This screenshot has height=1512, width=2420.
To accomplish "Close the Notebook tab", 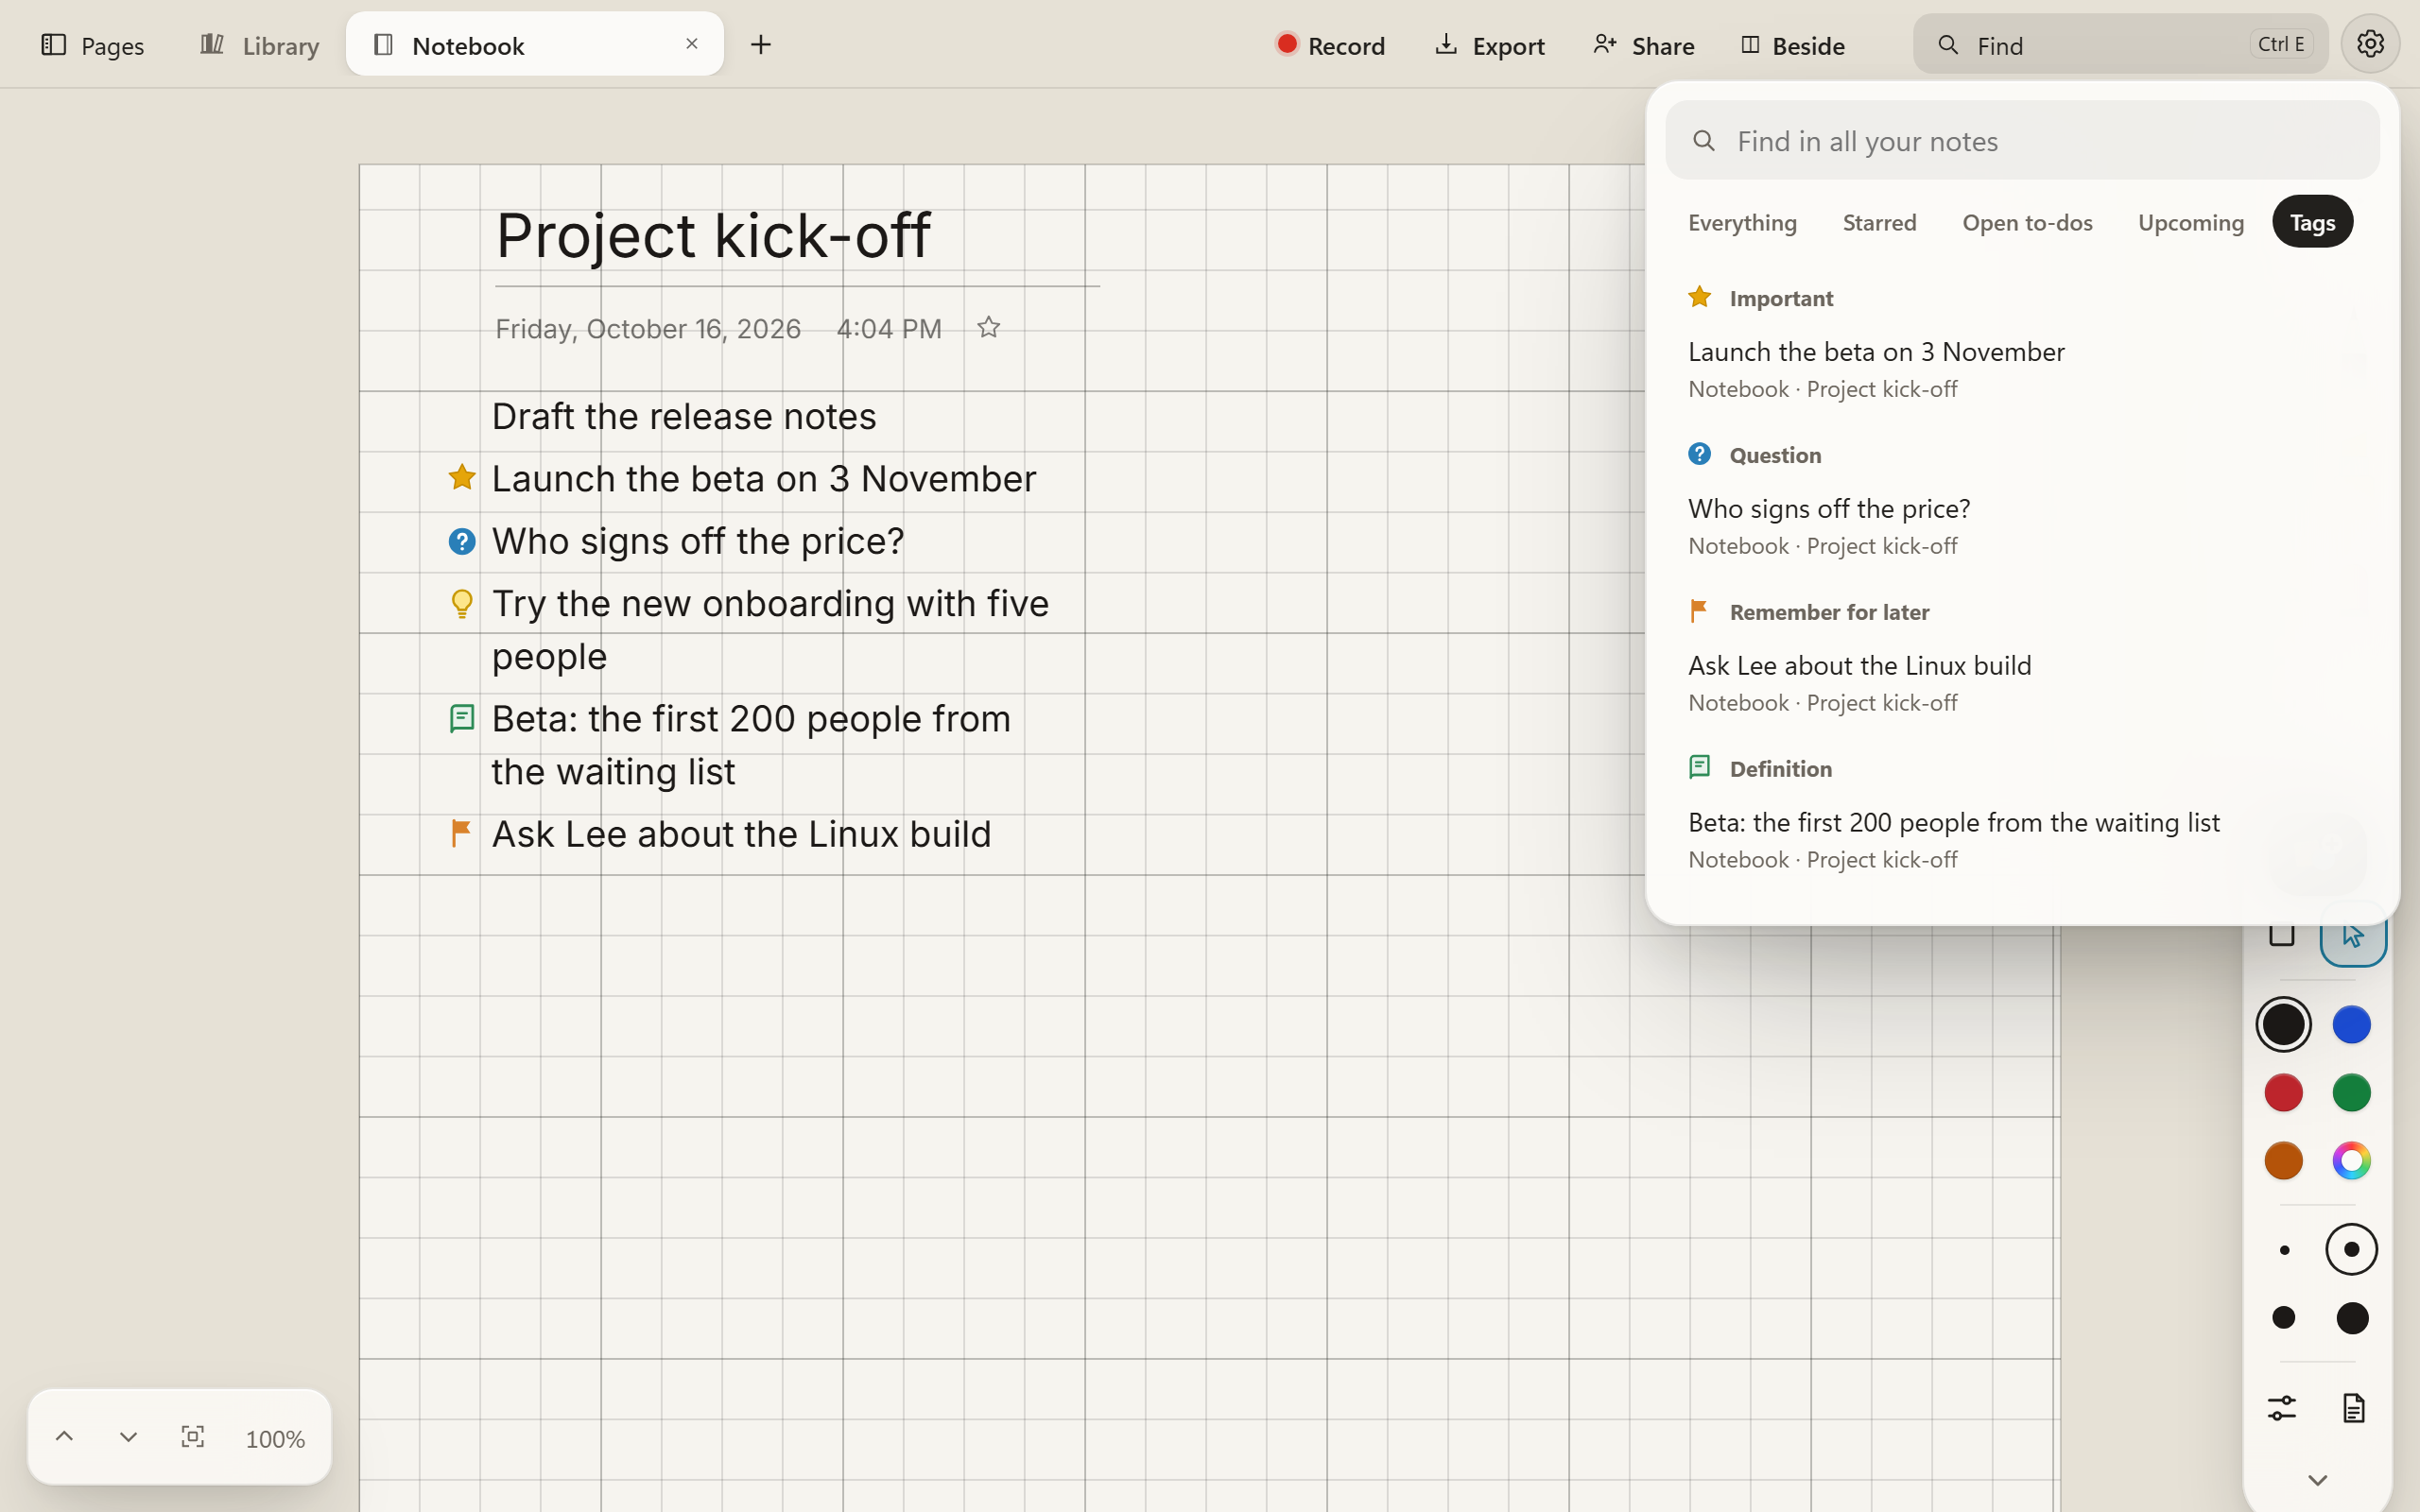I will point(691,44).
